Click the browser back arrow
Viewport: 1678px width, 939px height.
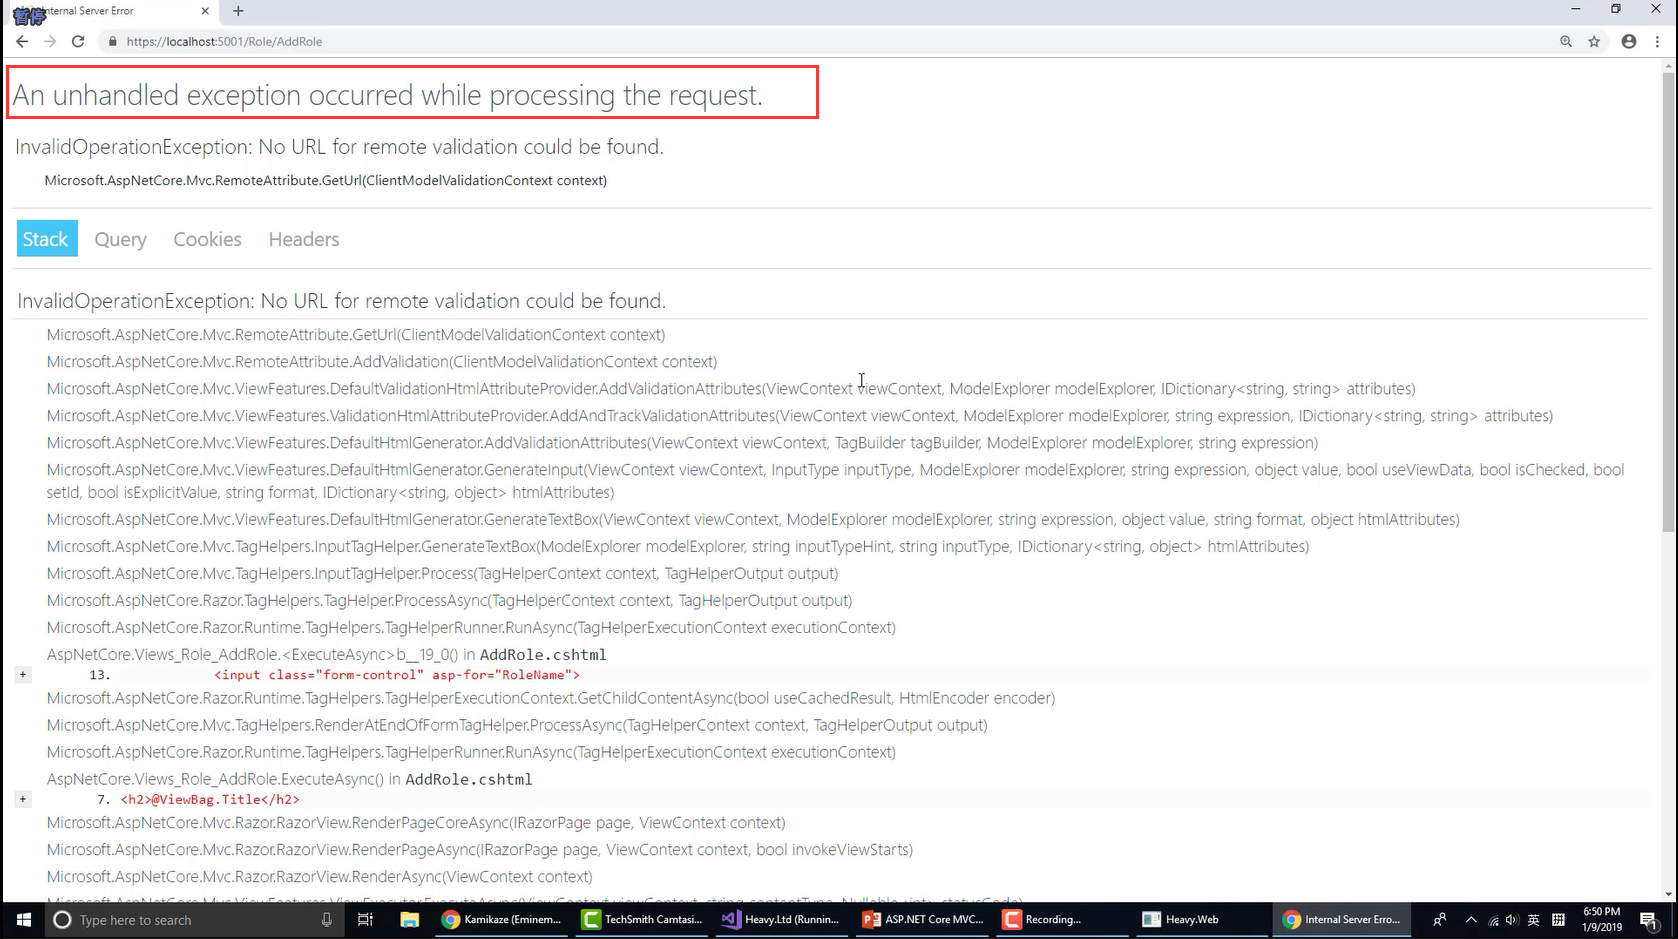pyautogui.click(x=22, y=41)
